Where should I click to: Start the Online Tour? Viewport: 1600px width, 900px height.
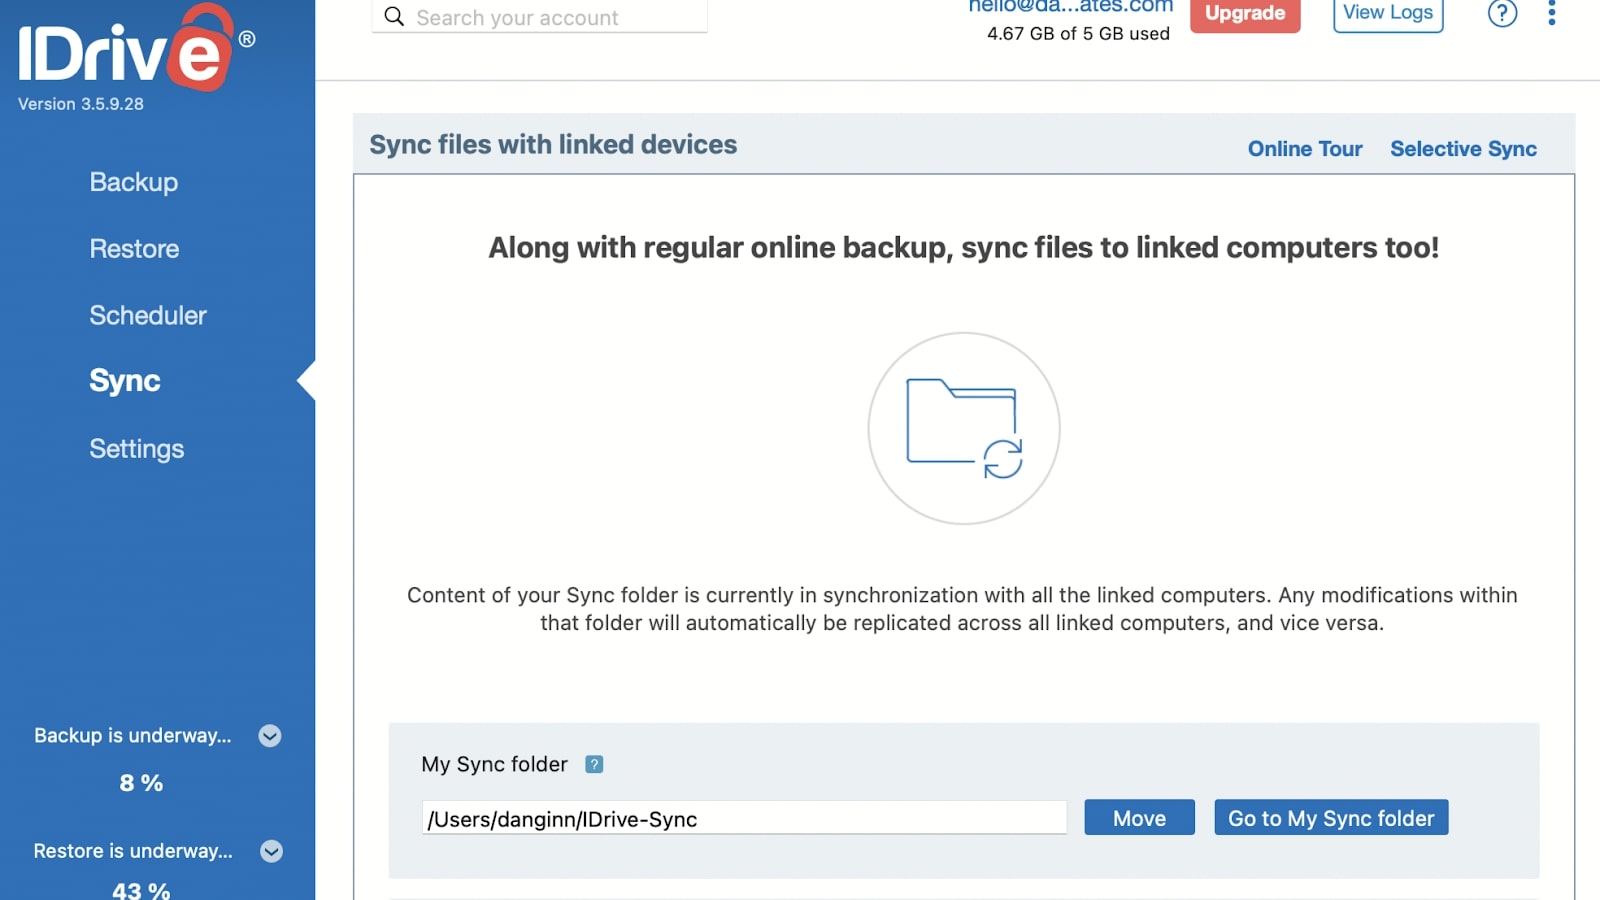1304,148
